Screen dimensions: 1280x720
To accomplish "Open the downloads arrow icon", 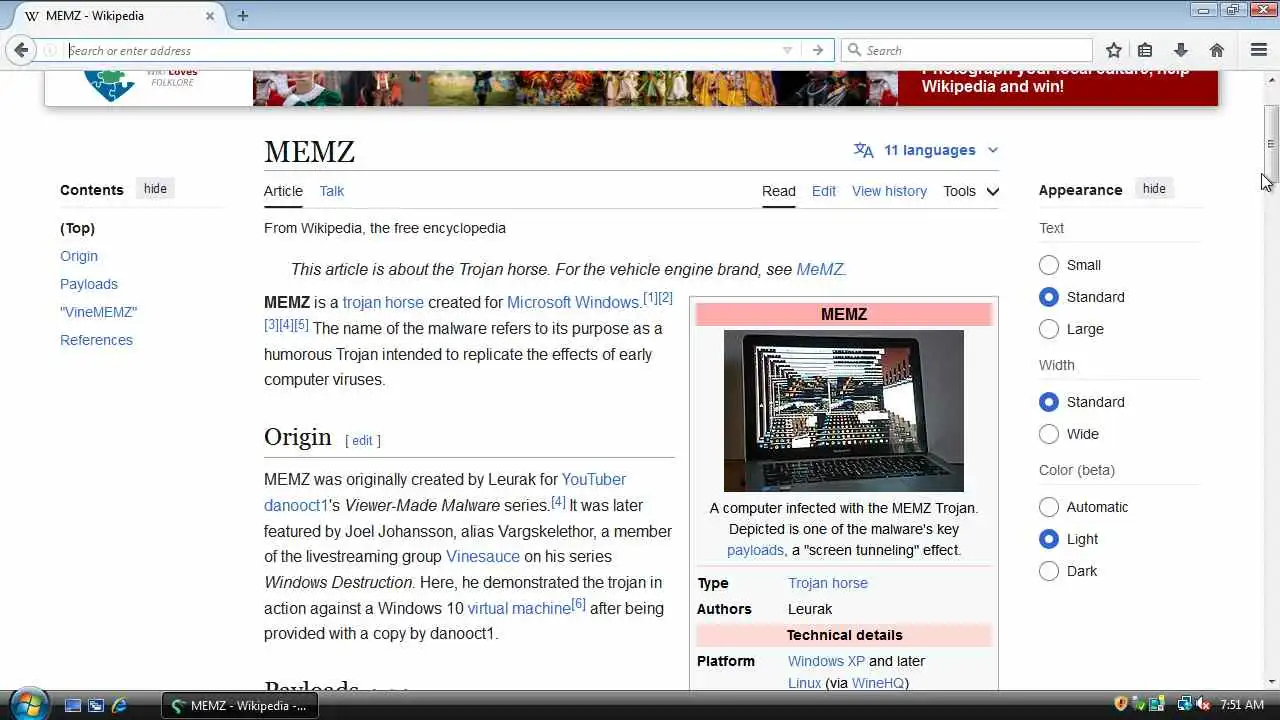I will pyautogui.click(x=1181, y=50).
